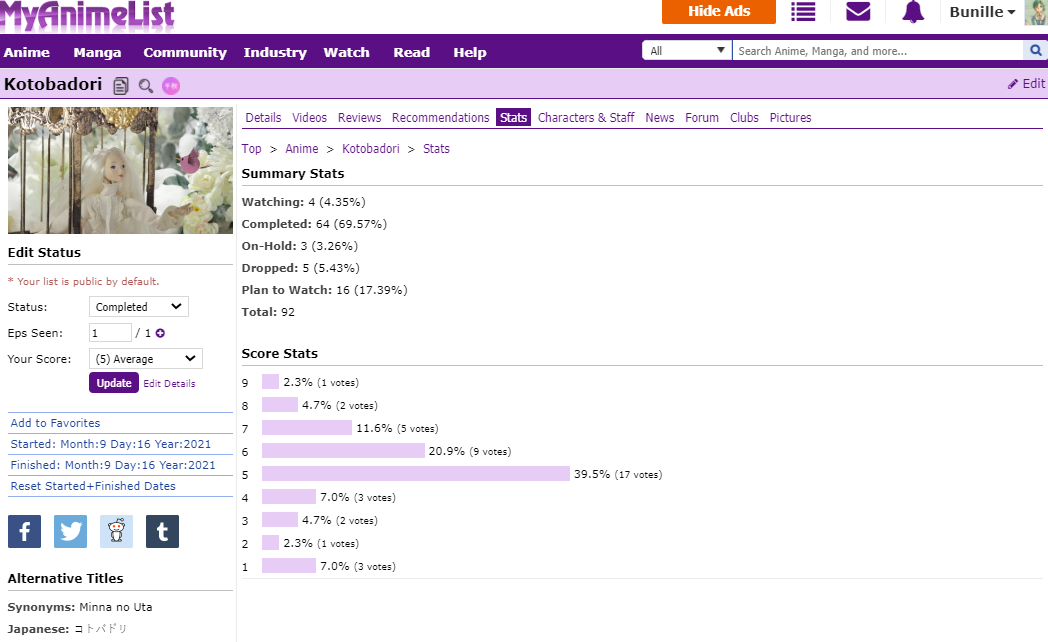Screen dimensions: 1048x642
Task: Share on Tumblr
Action: pyautogui.click(x=162, y=531)
